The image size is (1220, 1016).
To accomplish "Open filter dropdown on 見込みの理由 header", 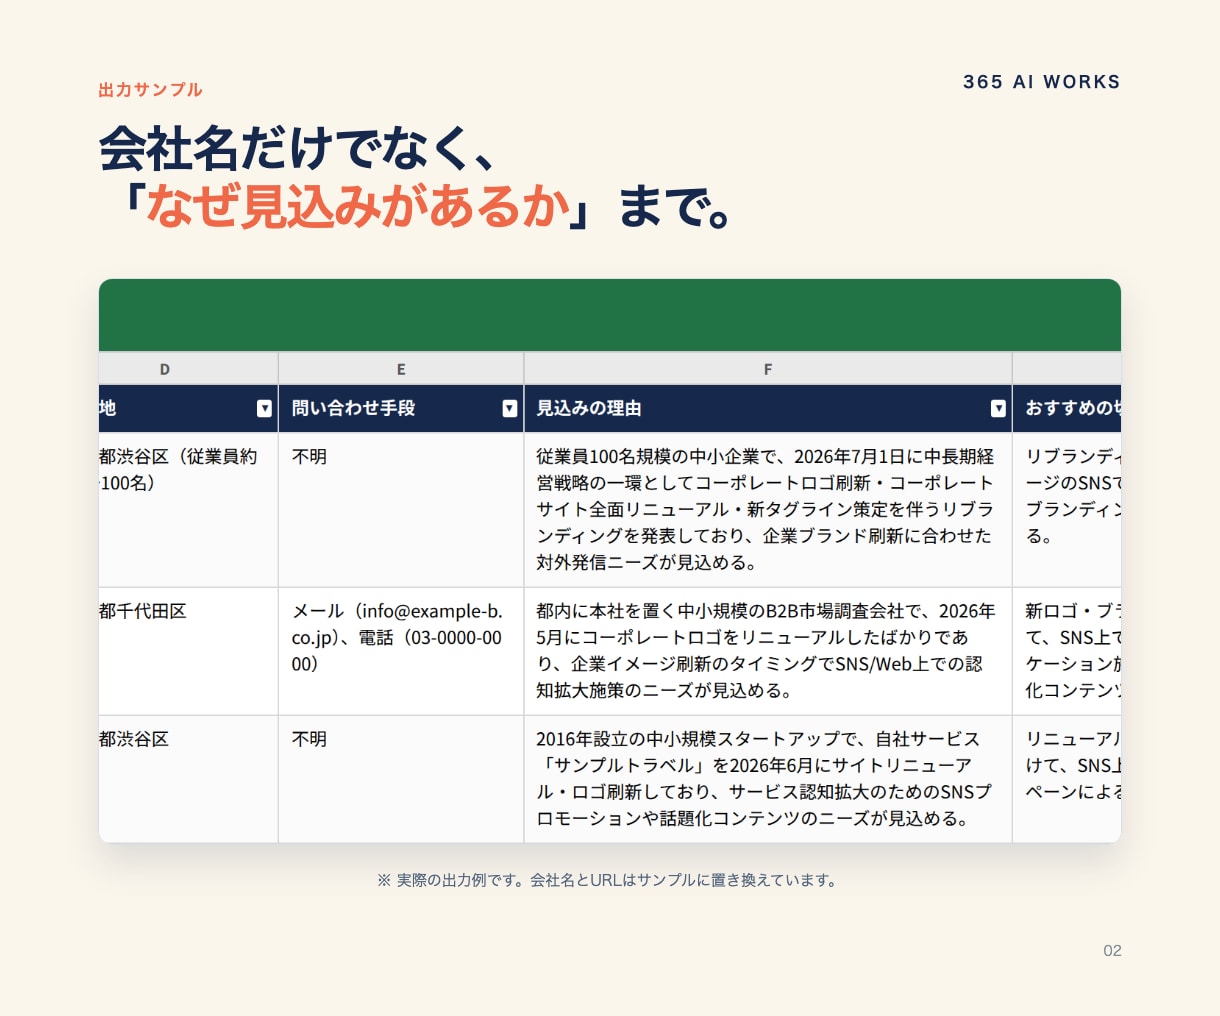I will 998,408.
